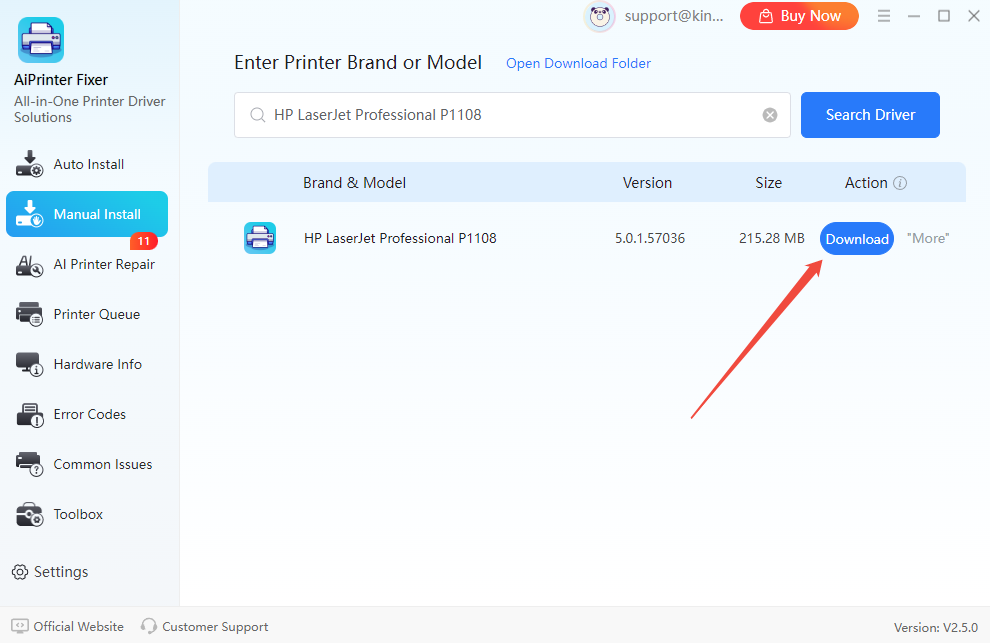Click the Action column info icon
Image resolution: width=990 pixels, height=643 pixels.
tap(900, 183)
